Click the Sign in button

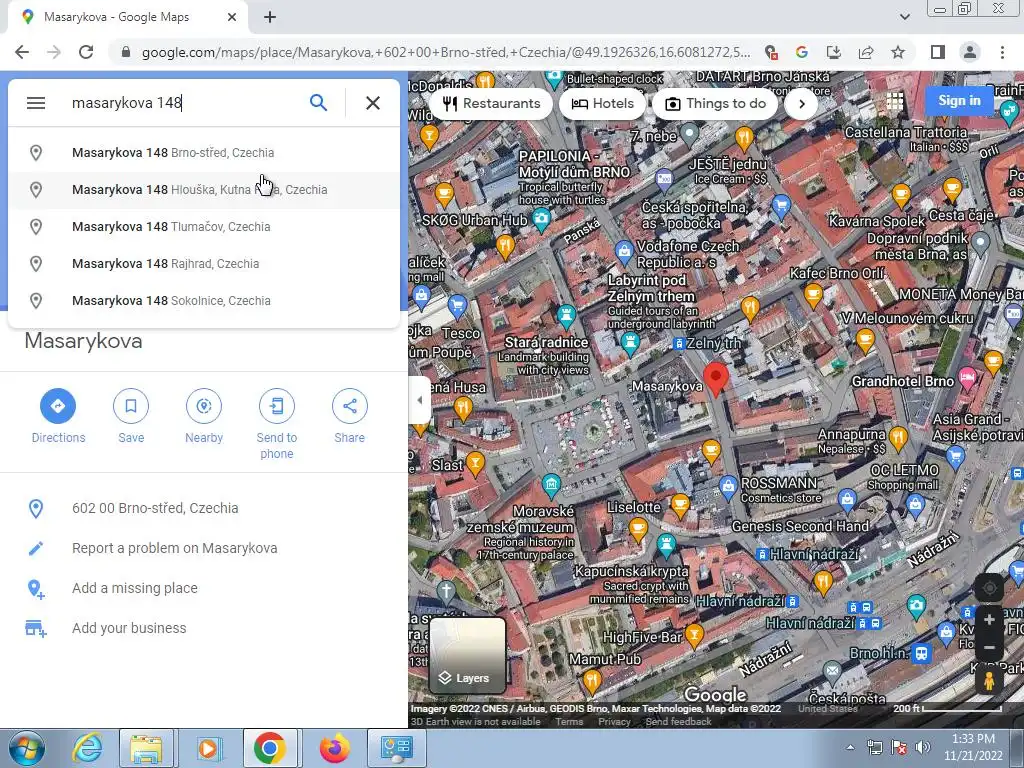pos(959,101)
